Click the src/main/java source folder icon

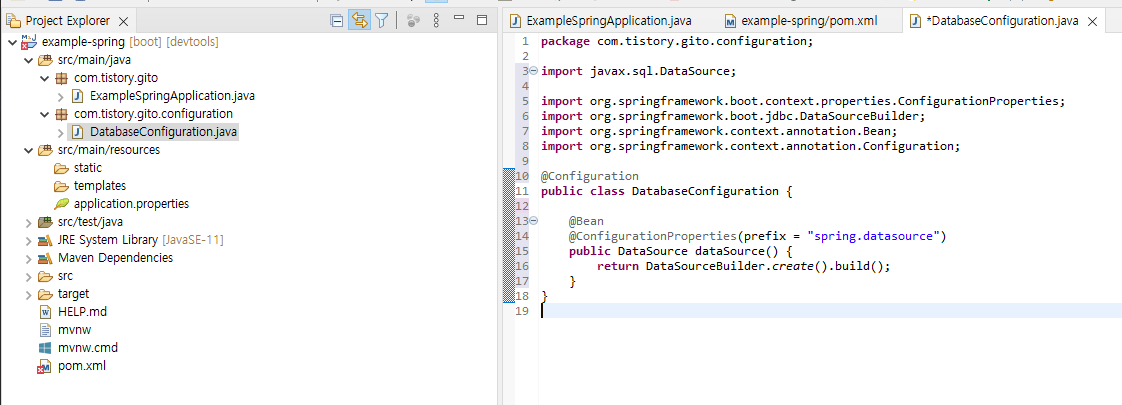point(45,60)
